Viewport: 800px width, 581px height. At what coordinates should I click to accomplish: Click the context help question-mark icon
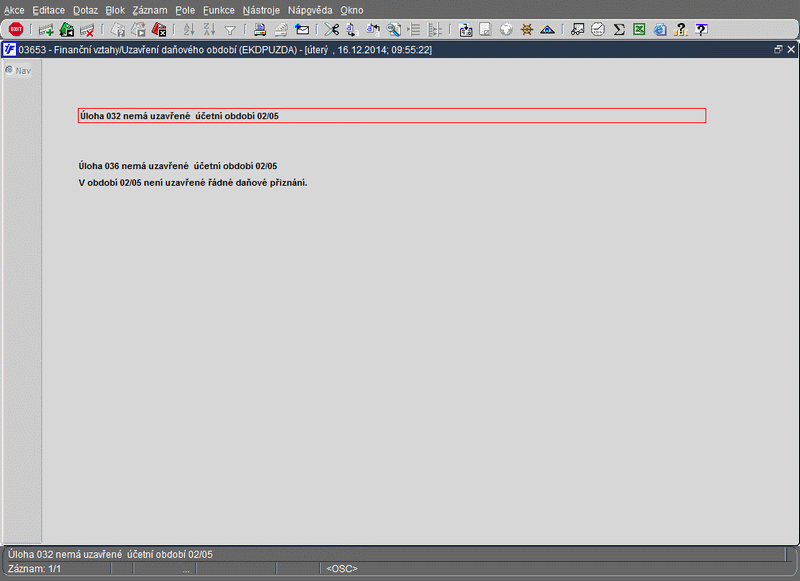pyautogui.click(x=702, y=30)
